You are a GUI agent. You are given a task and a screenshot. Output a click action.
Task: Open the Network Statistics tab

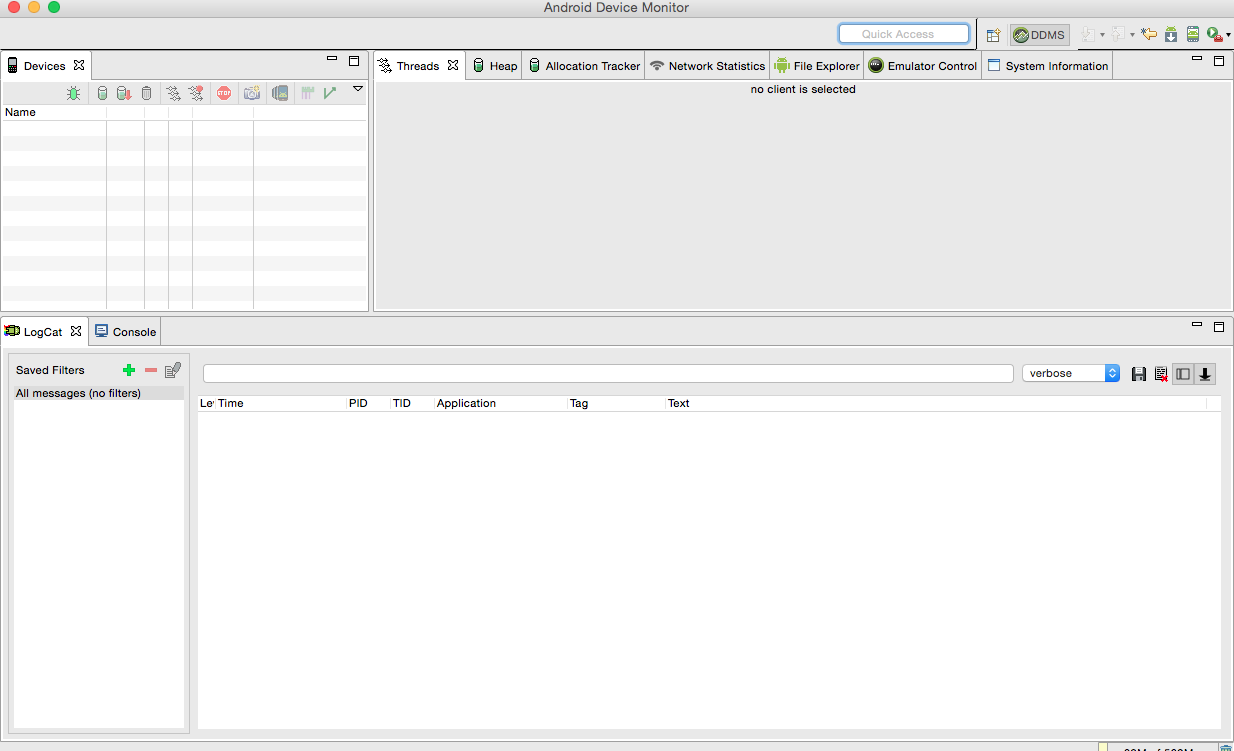tap(707, 66)
